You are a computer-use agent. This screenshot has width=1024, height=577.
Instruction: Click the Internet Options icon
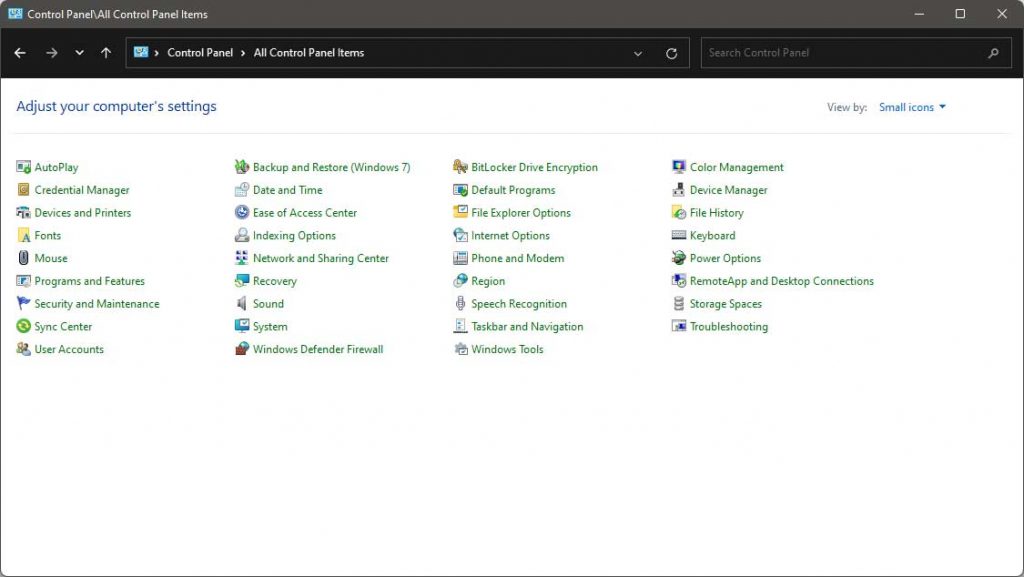point(460,236)
